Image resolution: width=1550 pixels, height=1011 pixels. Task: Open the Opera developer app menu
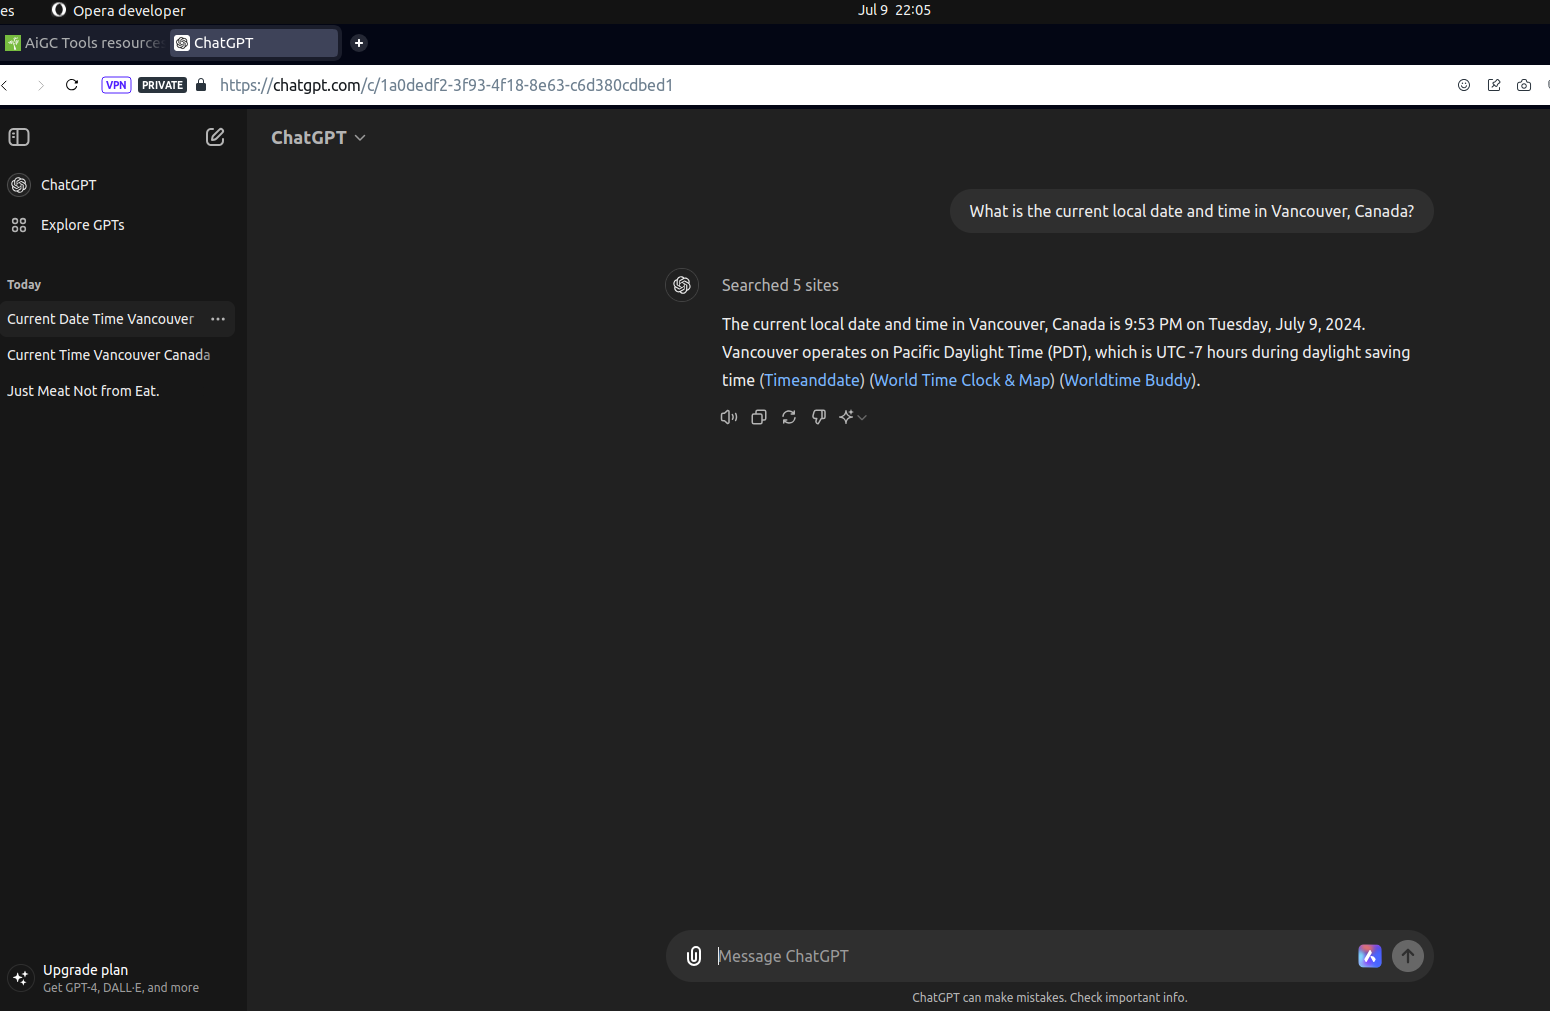pos(118,10)
